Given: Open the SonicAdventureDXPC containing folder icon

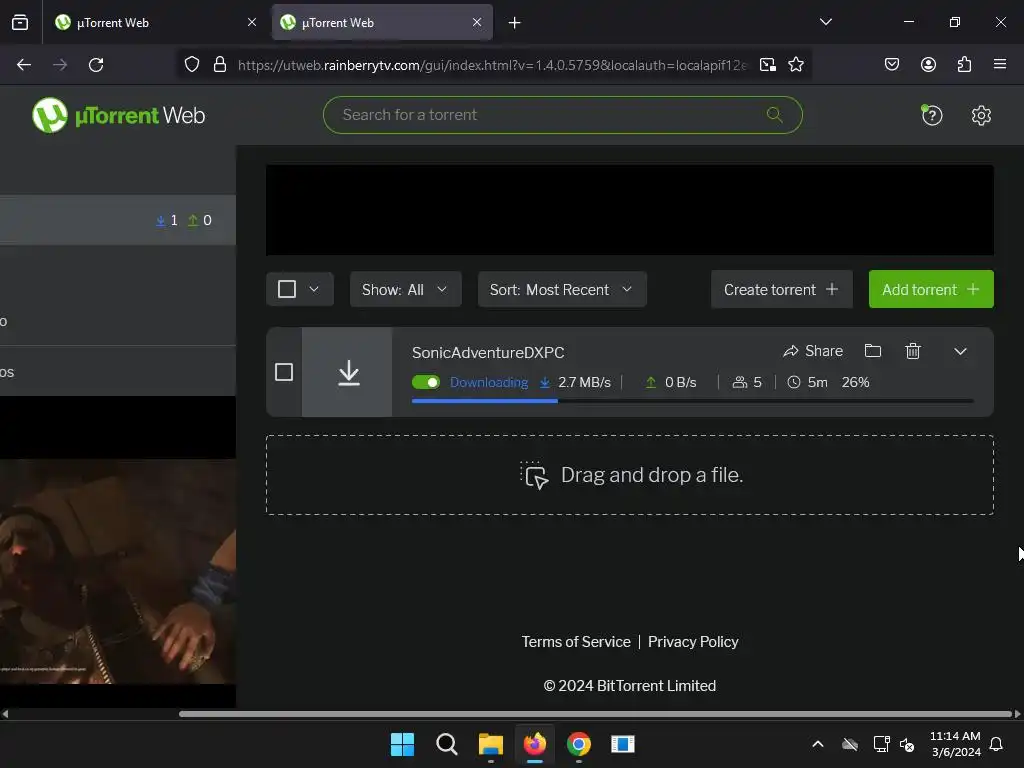Looking at the screenshot, I should click(x=872, y=351).
